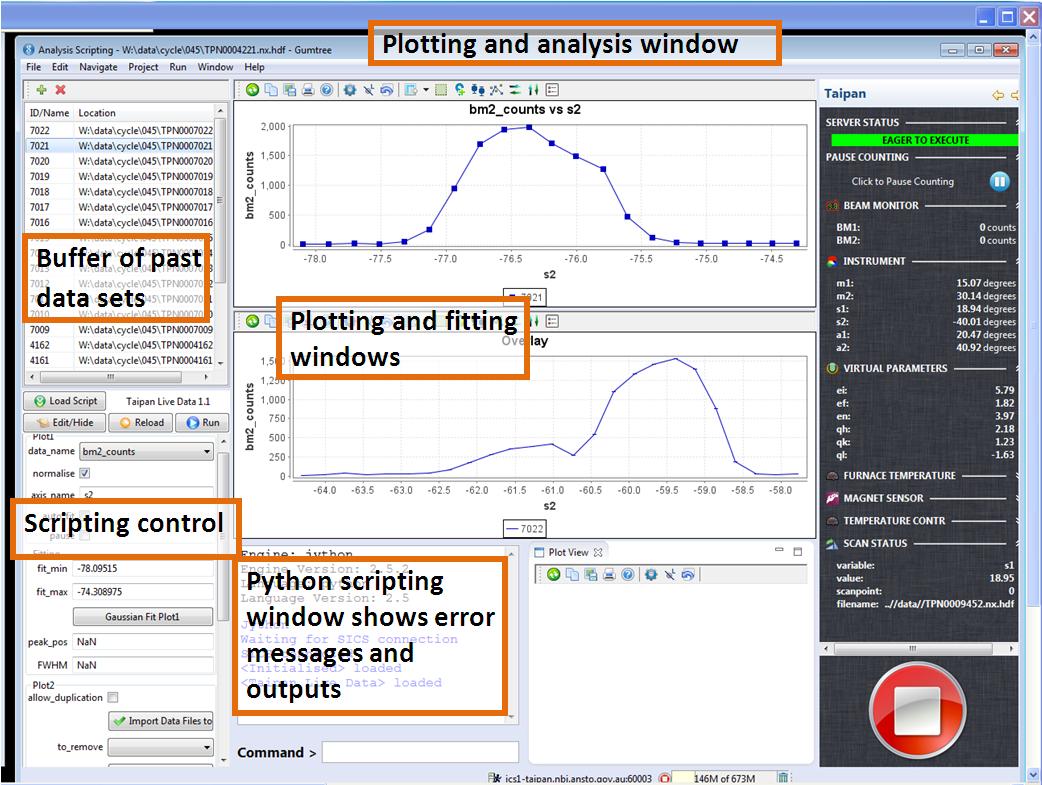Click the Gaussian Fit Plot1 button
The height and width of the screenshot is (785, 1042).
click(x=145, y=616)
